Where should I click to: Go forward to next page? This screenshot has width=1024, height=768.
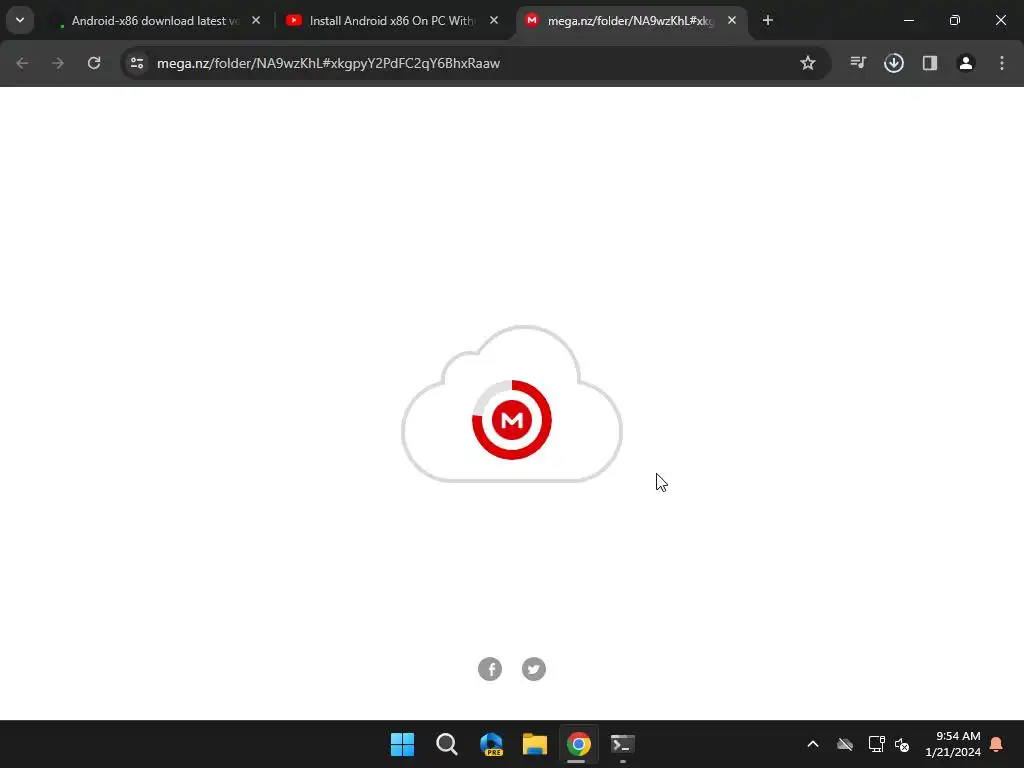(58, 63)
